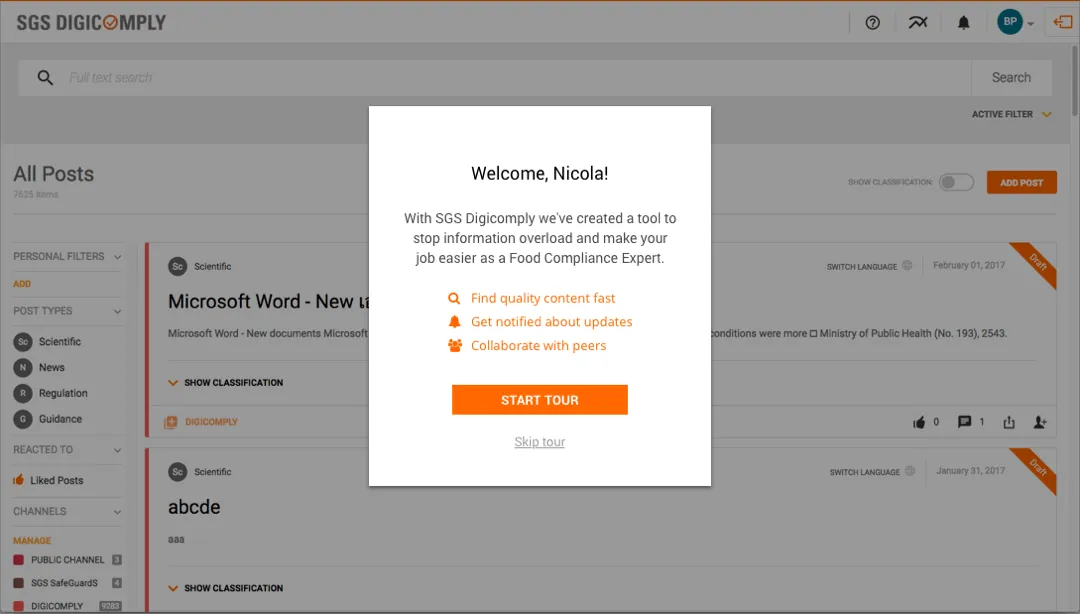Open comments icon on Microsoft Word post
1080x614 pixels.
(x=964, y=422)
